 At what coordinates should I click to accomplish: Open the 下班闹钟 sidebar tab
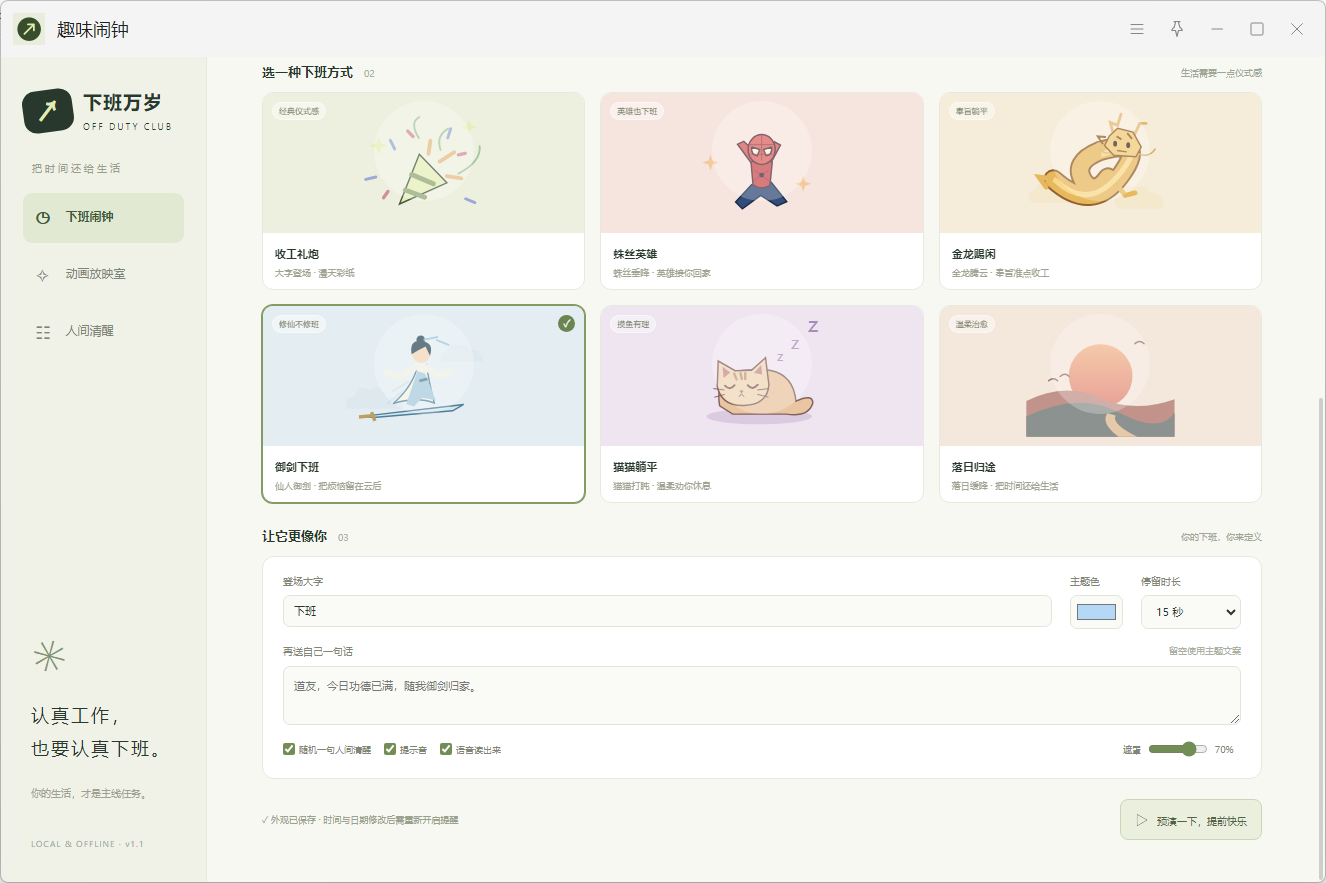pos(103,218)
